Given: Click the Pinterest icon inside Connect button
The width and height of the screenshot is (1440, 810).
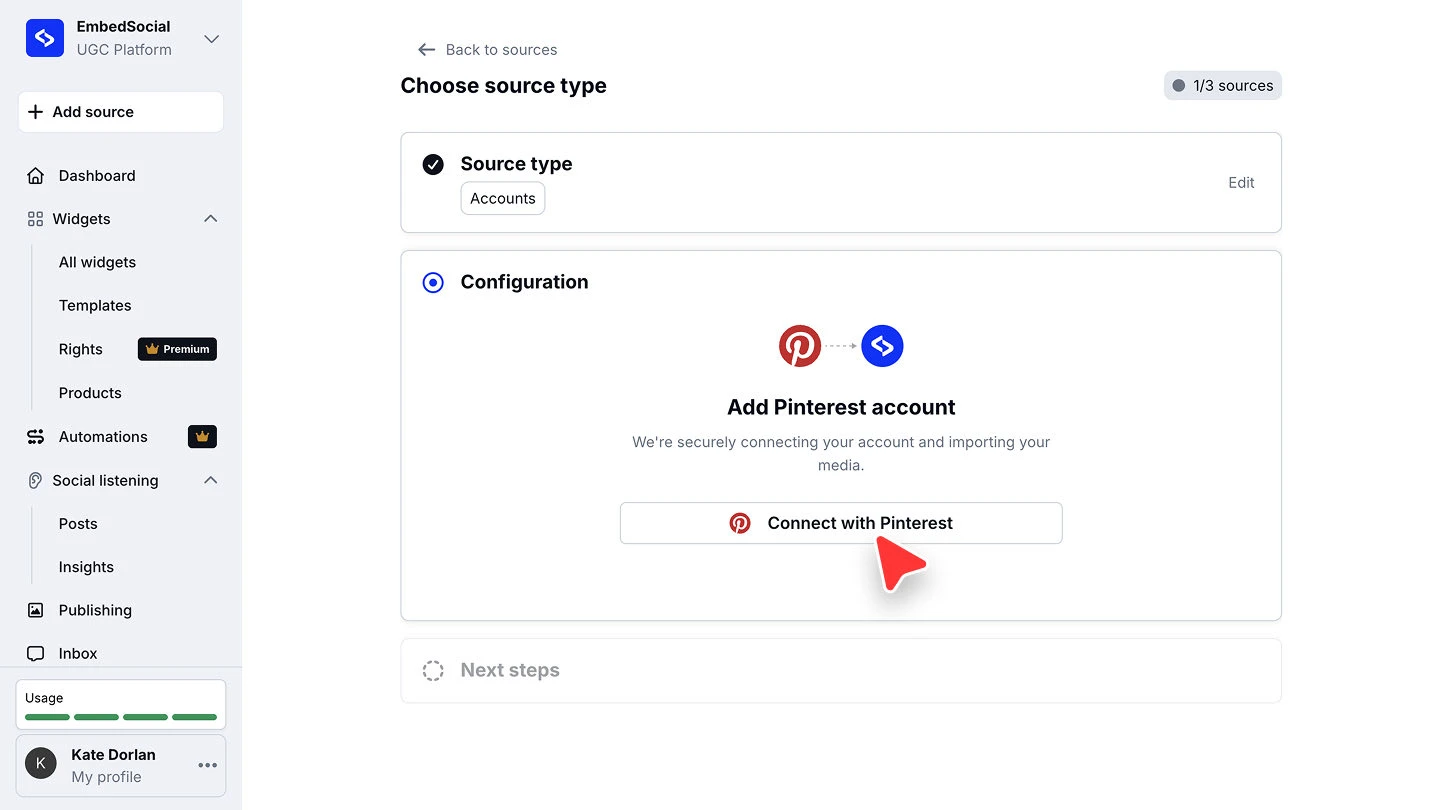Looking at the screenshot, I should pyautogui.click(x=740, y=523).
